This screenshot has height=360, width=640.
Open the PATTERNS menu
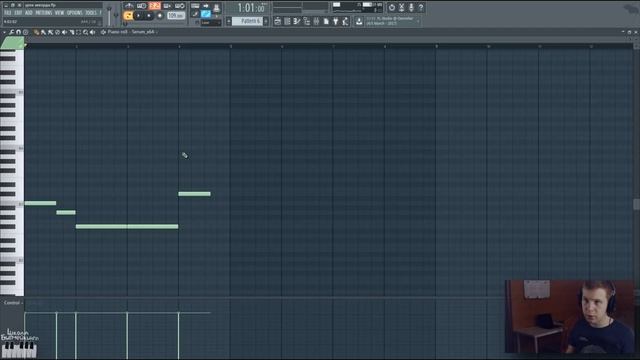tap(44, 13)
